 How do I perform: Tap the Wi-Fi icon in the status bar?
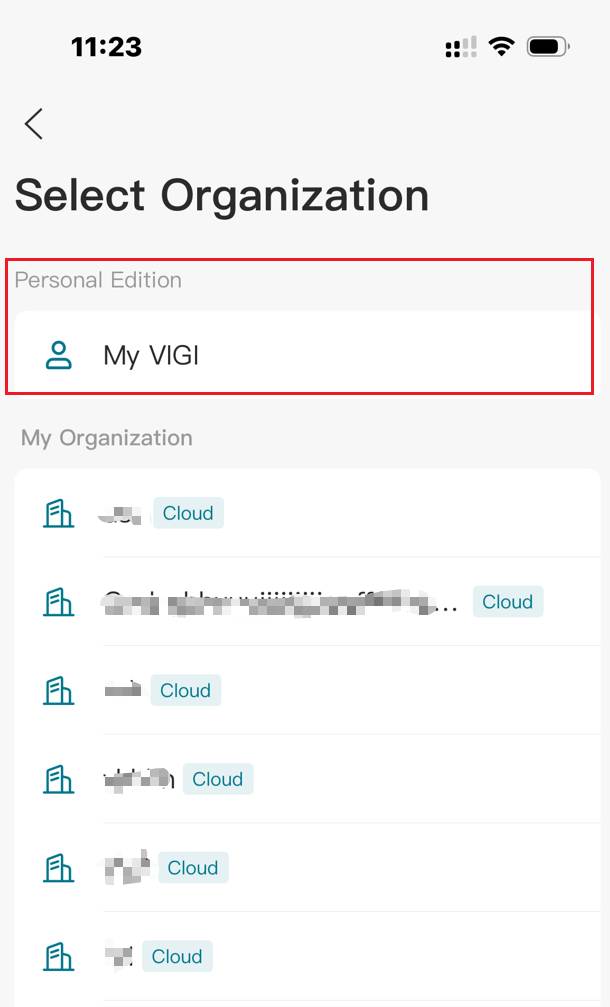501,46
